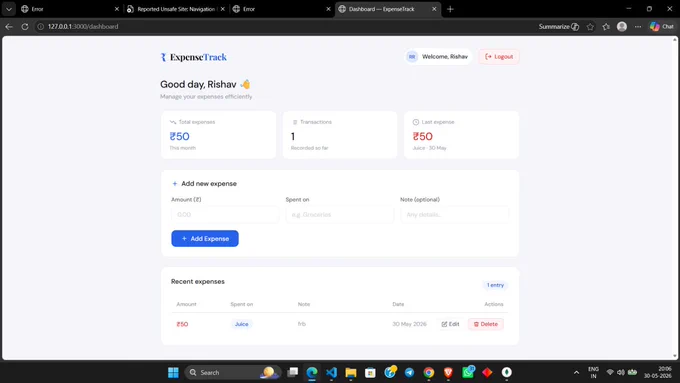Click the Add Expense button
The image size is (680, 383).
pos(205,239)
